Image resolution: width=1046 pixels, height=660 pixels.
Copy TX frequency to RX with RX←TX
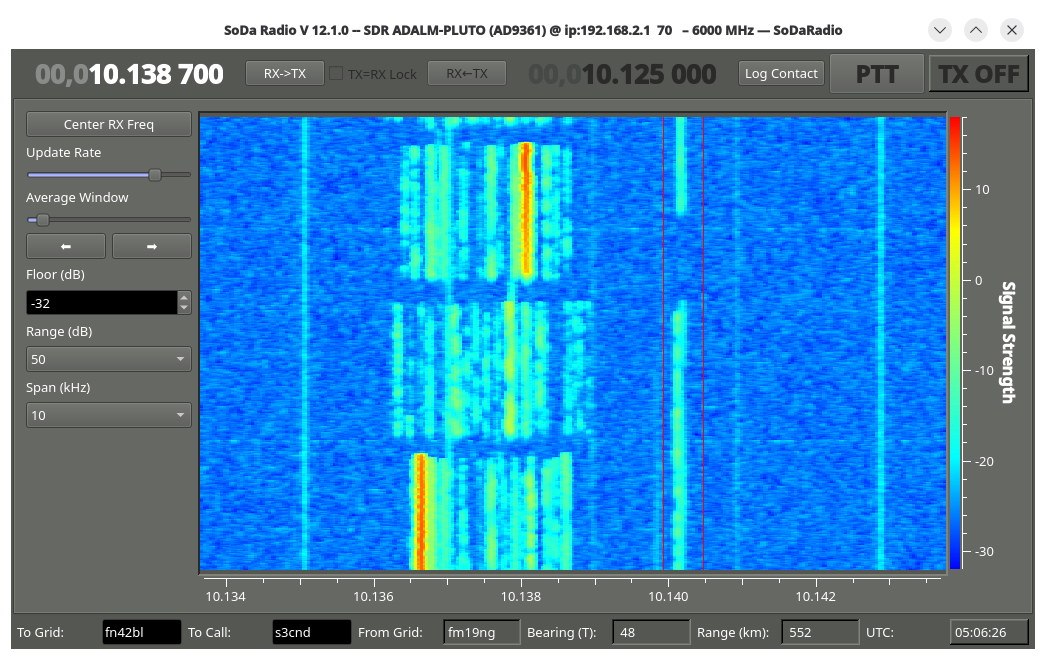[x=467, y=73]
